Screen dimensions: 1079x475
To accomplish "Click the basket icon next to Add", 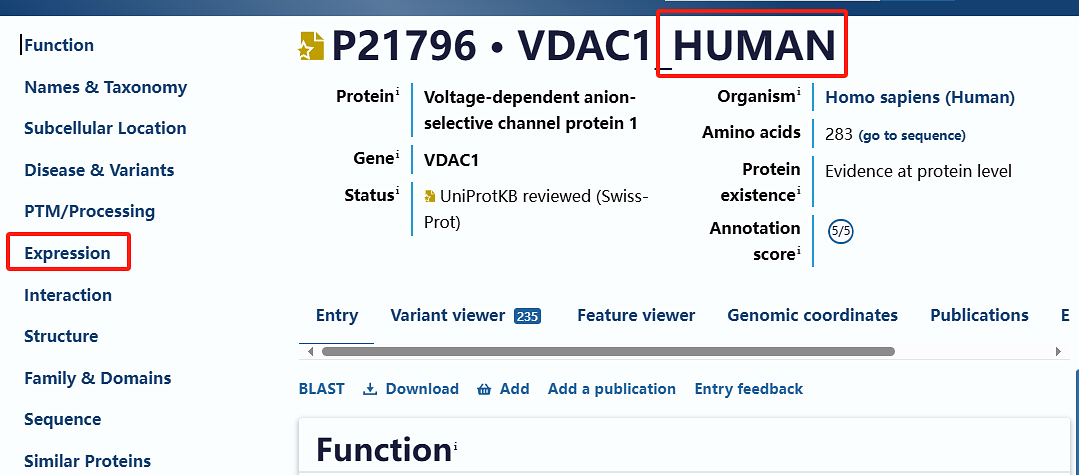I will [x=484, y=390].
